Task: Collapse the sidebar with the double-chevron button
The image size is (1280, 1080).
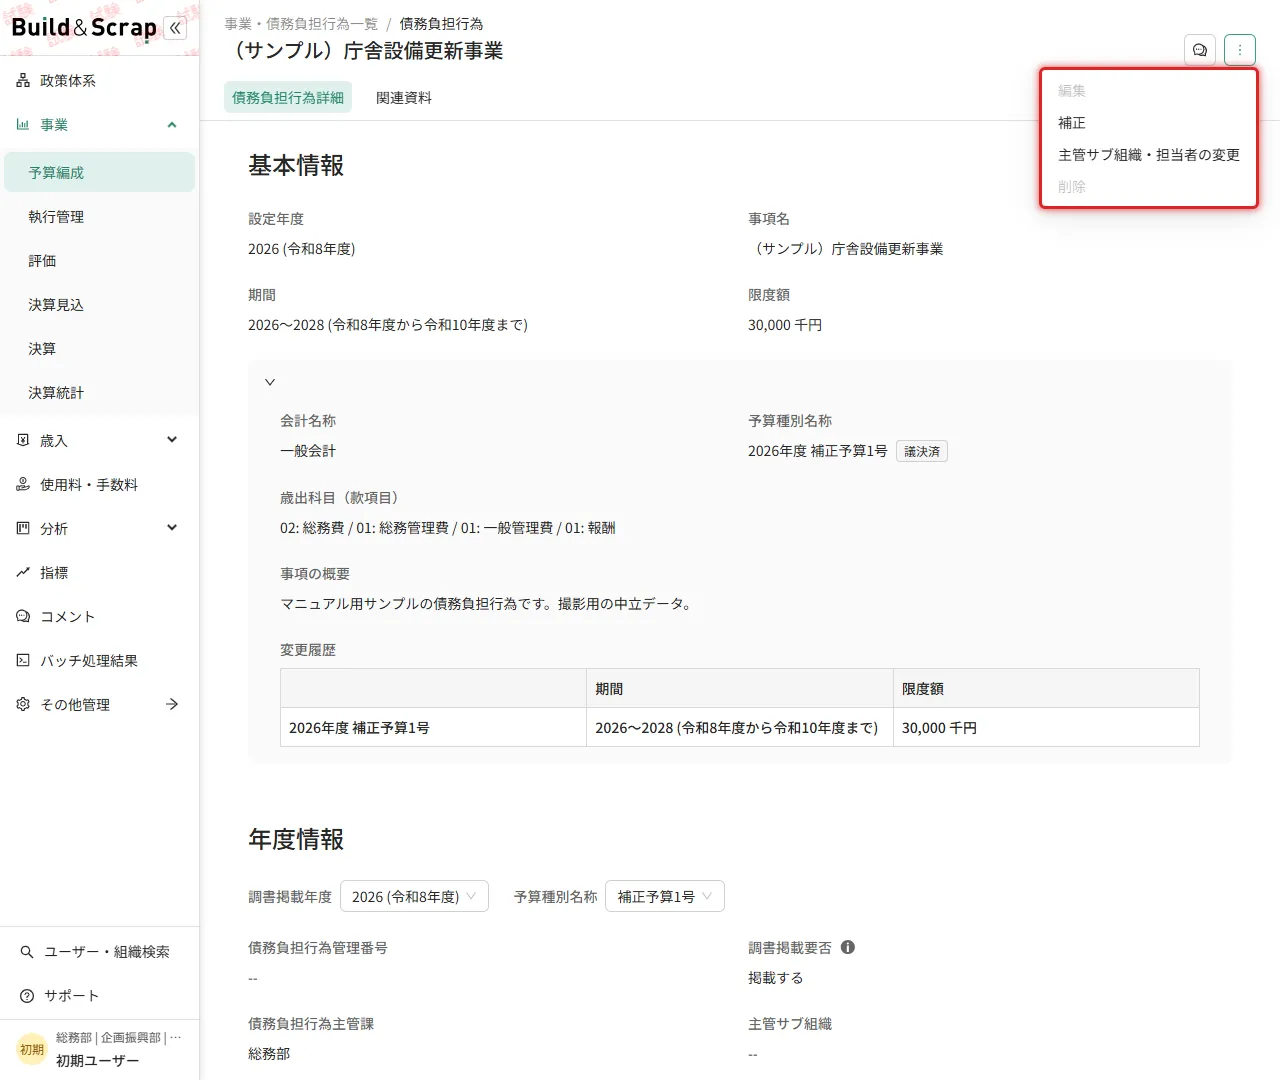Action: [175, 28]
